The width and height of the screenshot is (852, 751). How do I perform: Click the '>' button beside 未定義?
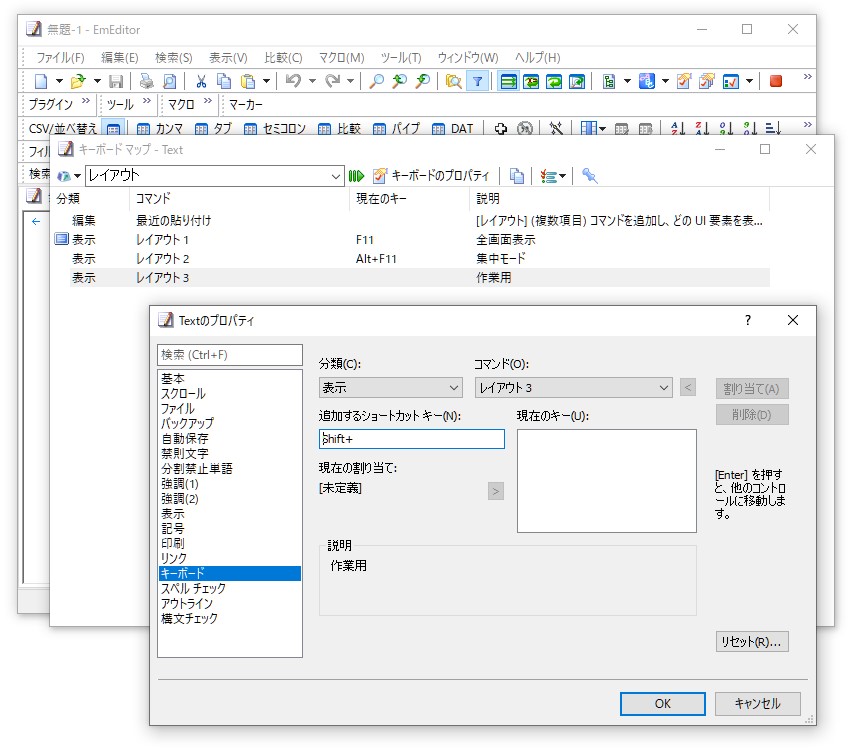496,491
